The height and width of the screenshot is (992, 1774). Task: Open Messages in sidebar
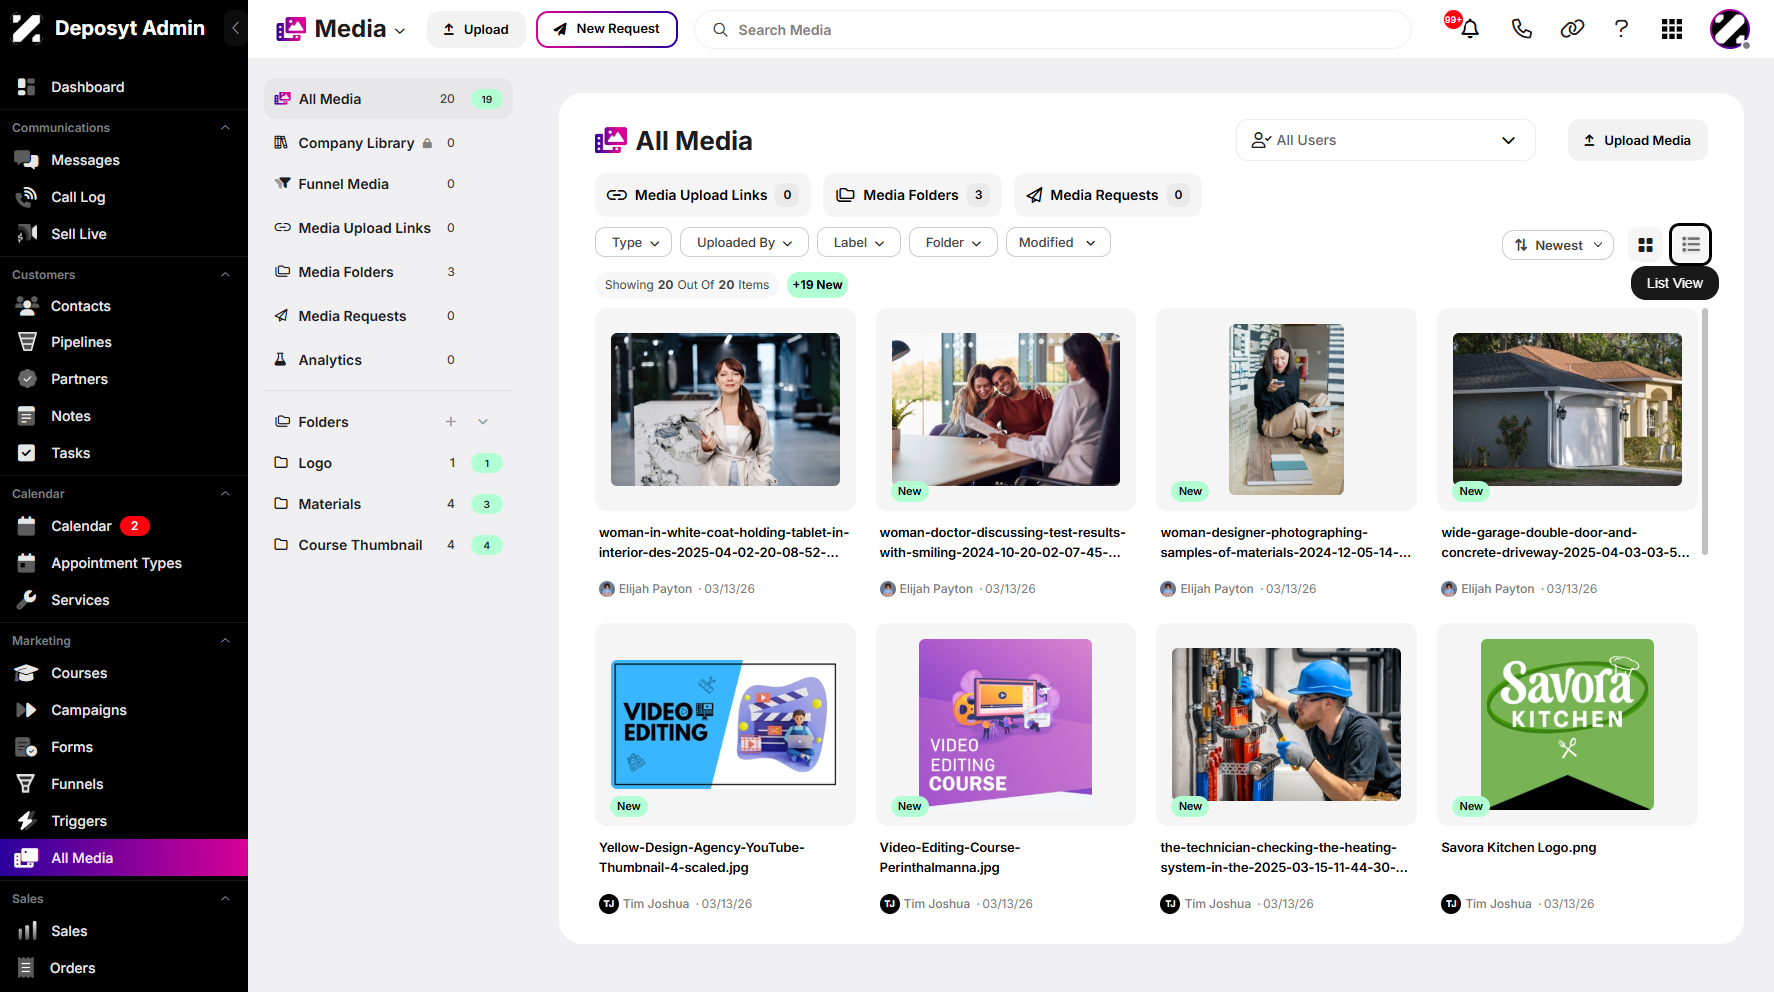pyautogui.click(x=124, y=160)
